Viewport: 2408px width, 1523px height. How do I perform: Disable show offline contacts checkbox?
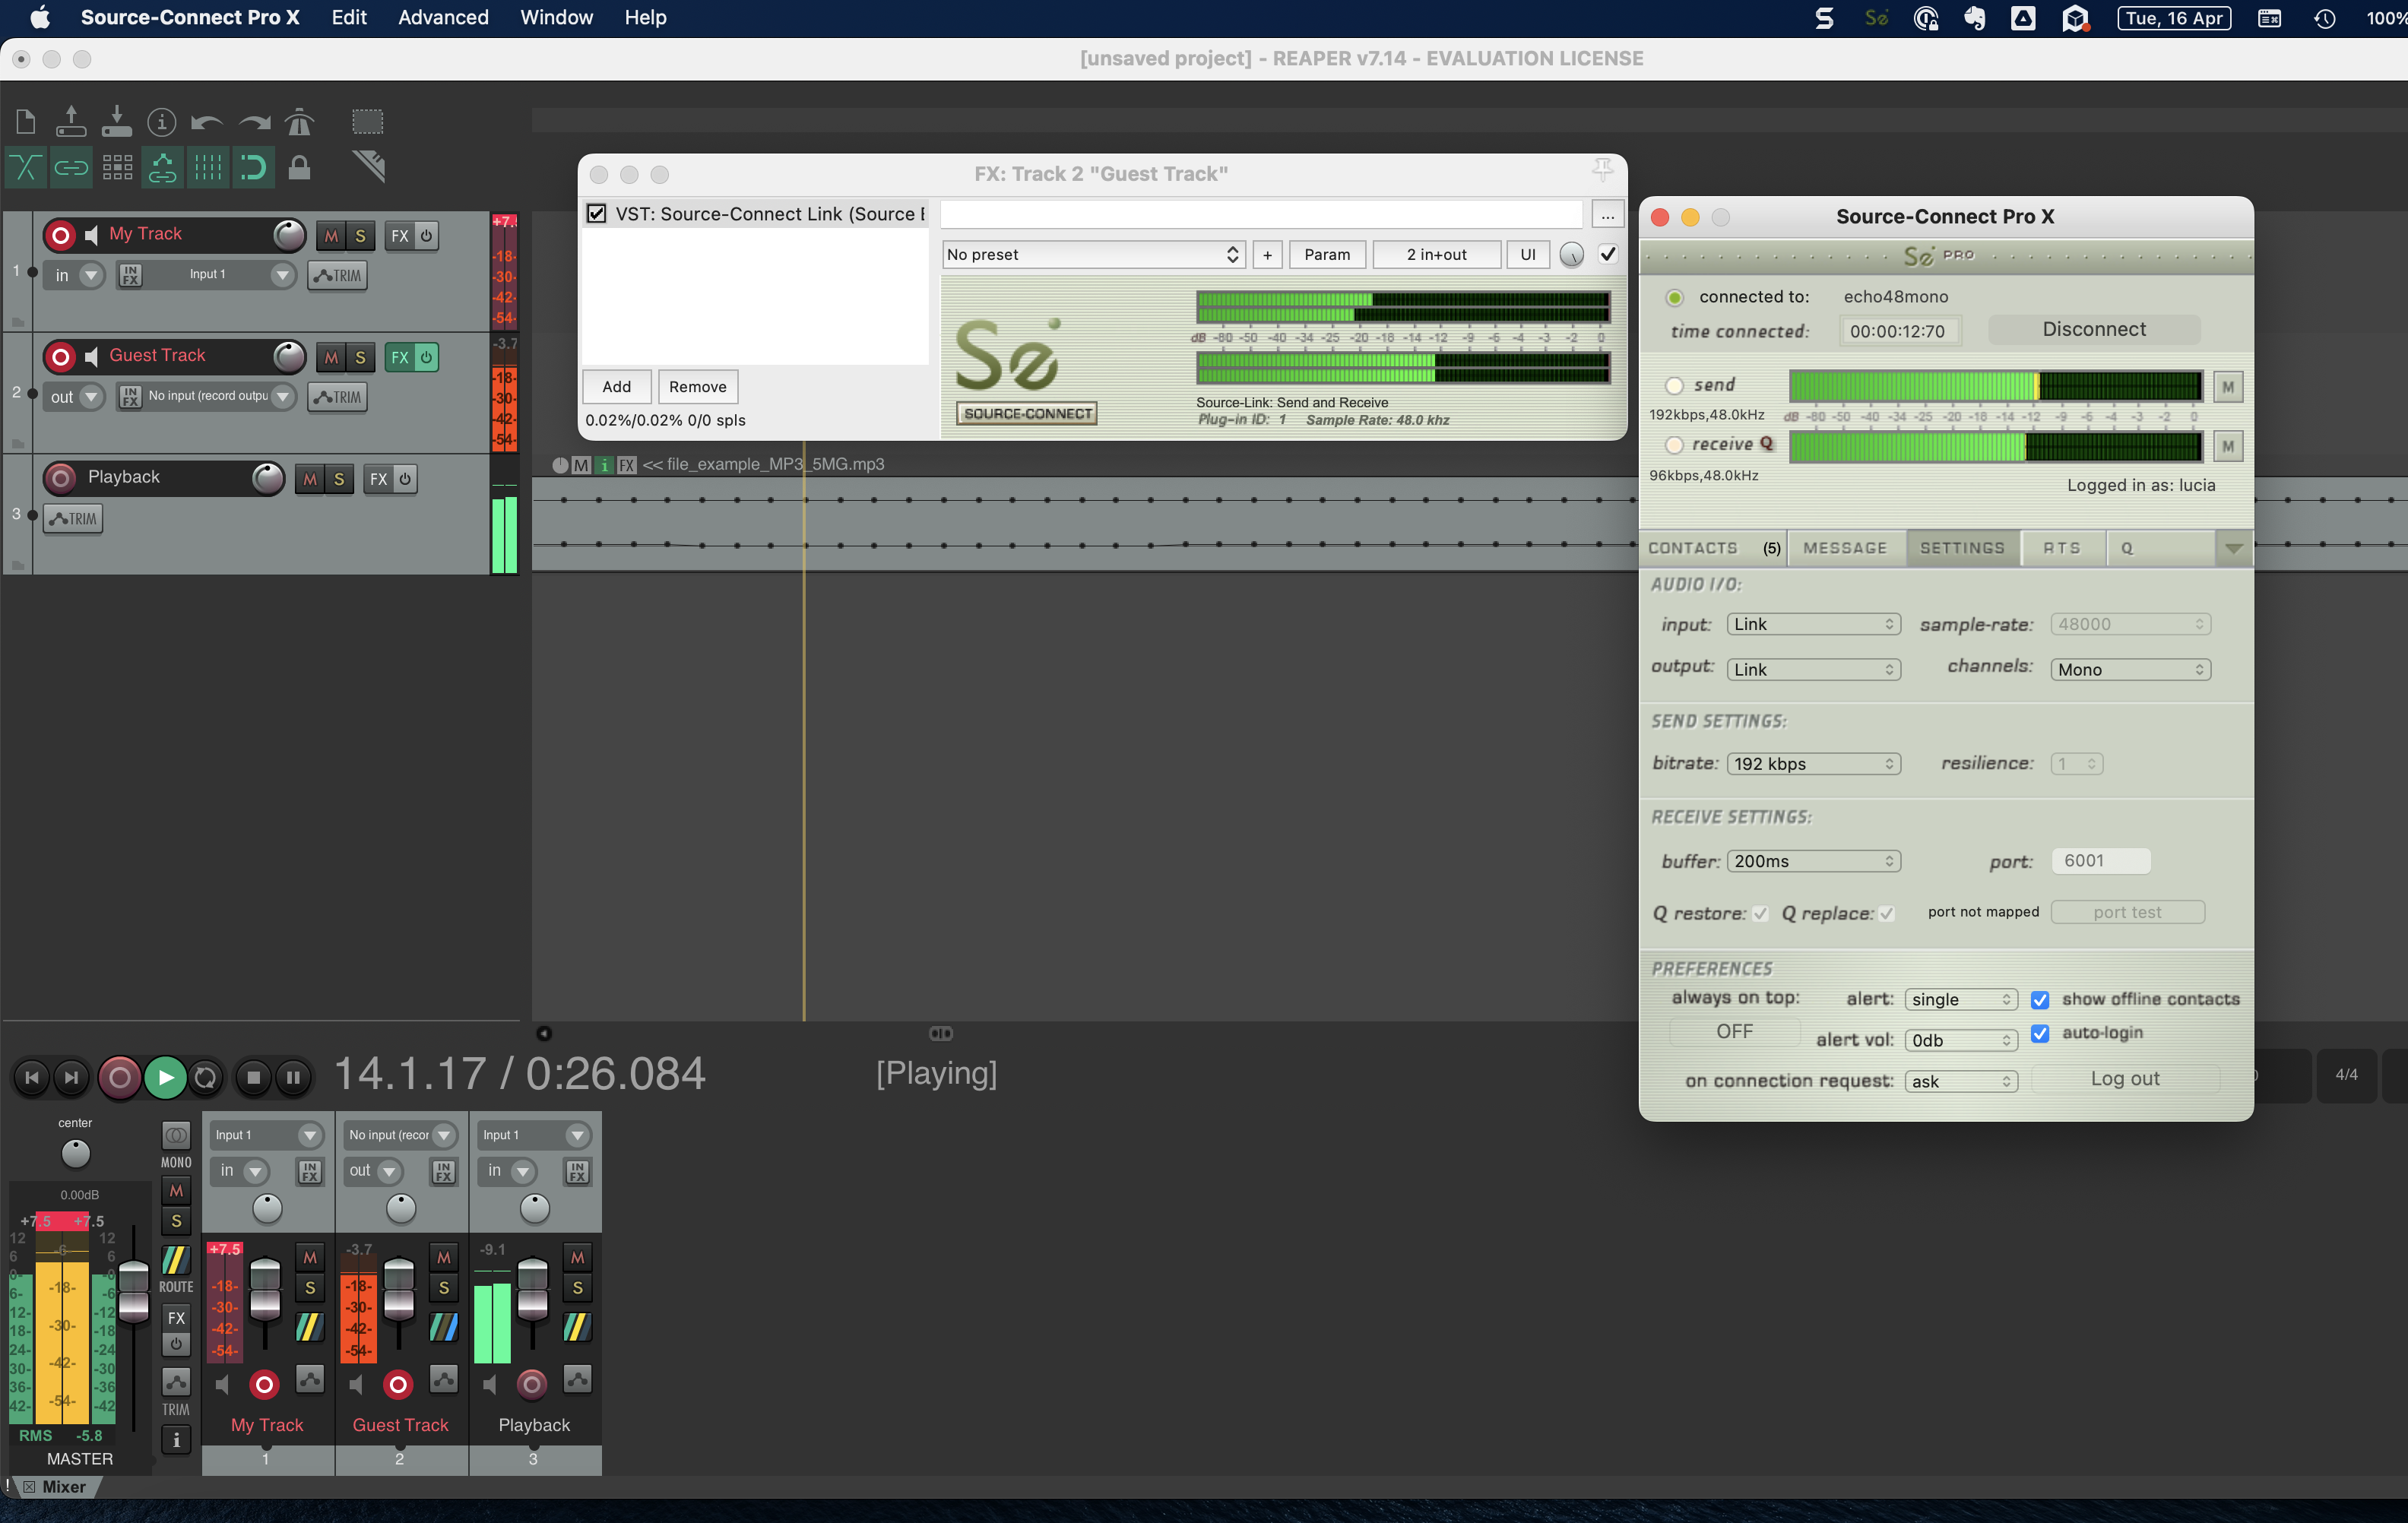click(x=2040, y=999)
